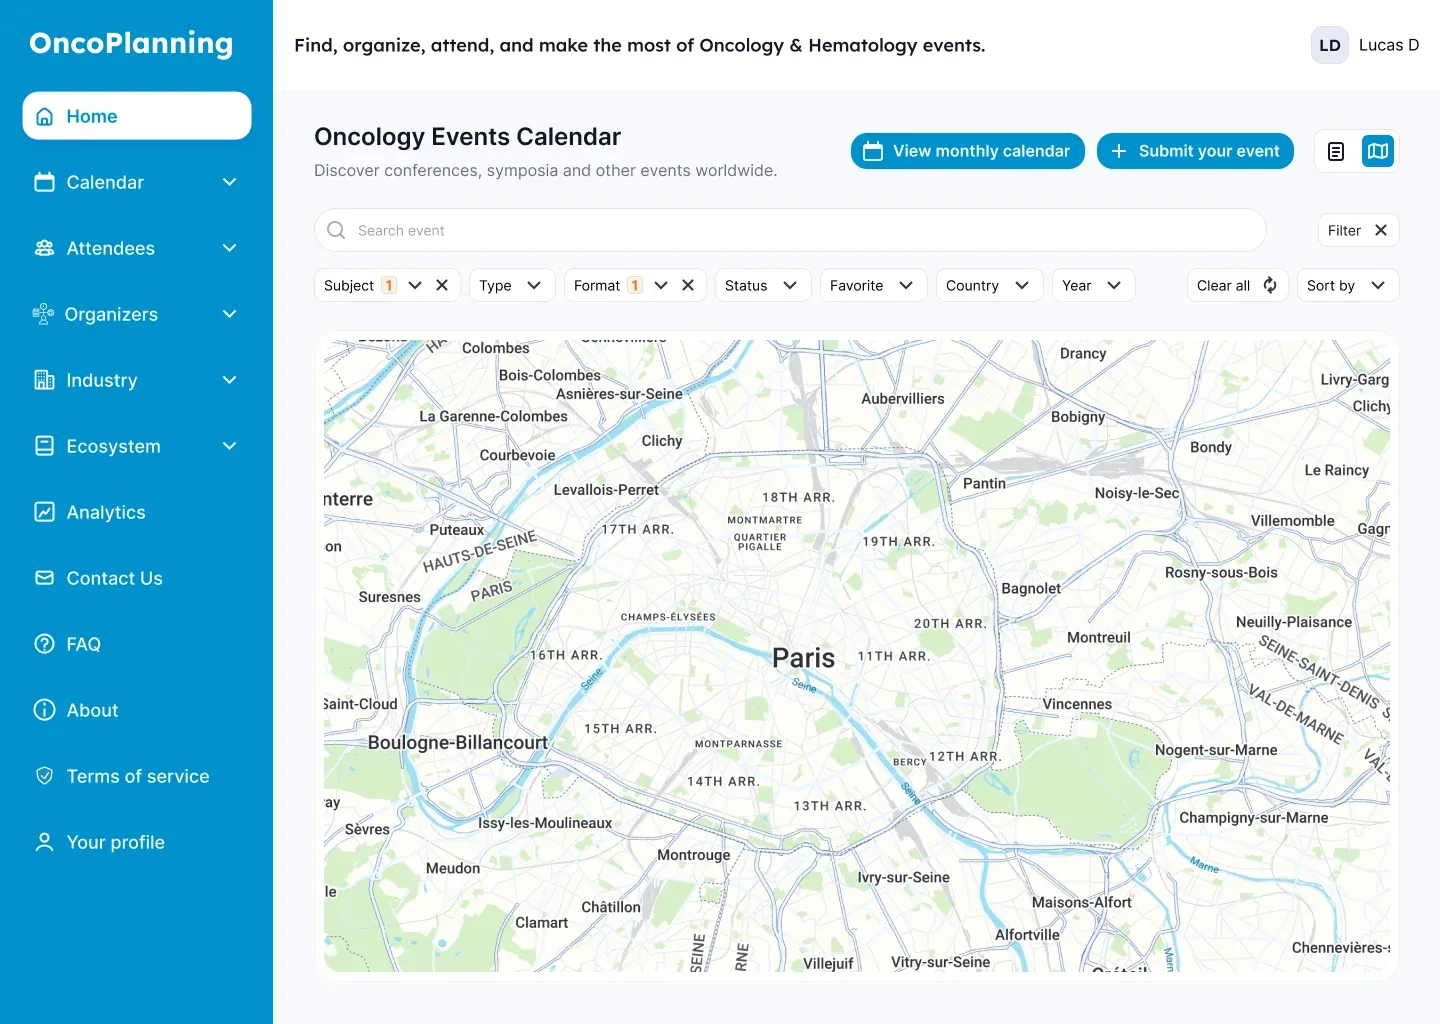Click the plus icon in Submit your event
Image resolution: width=1440 pixels, height=1024 pixels.
click(x=1119, y=151)
